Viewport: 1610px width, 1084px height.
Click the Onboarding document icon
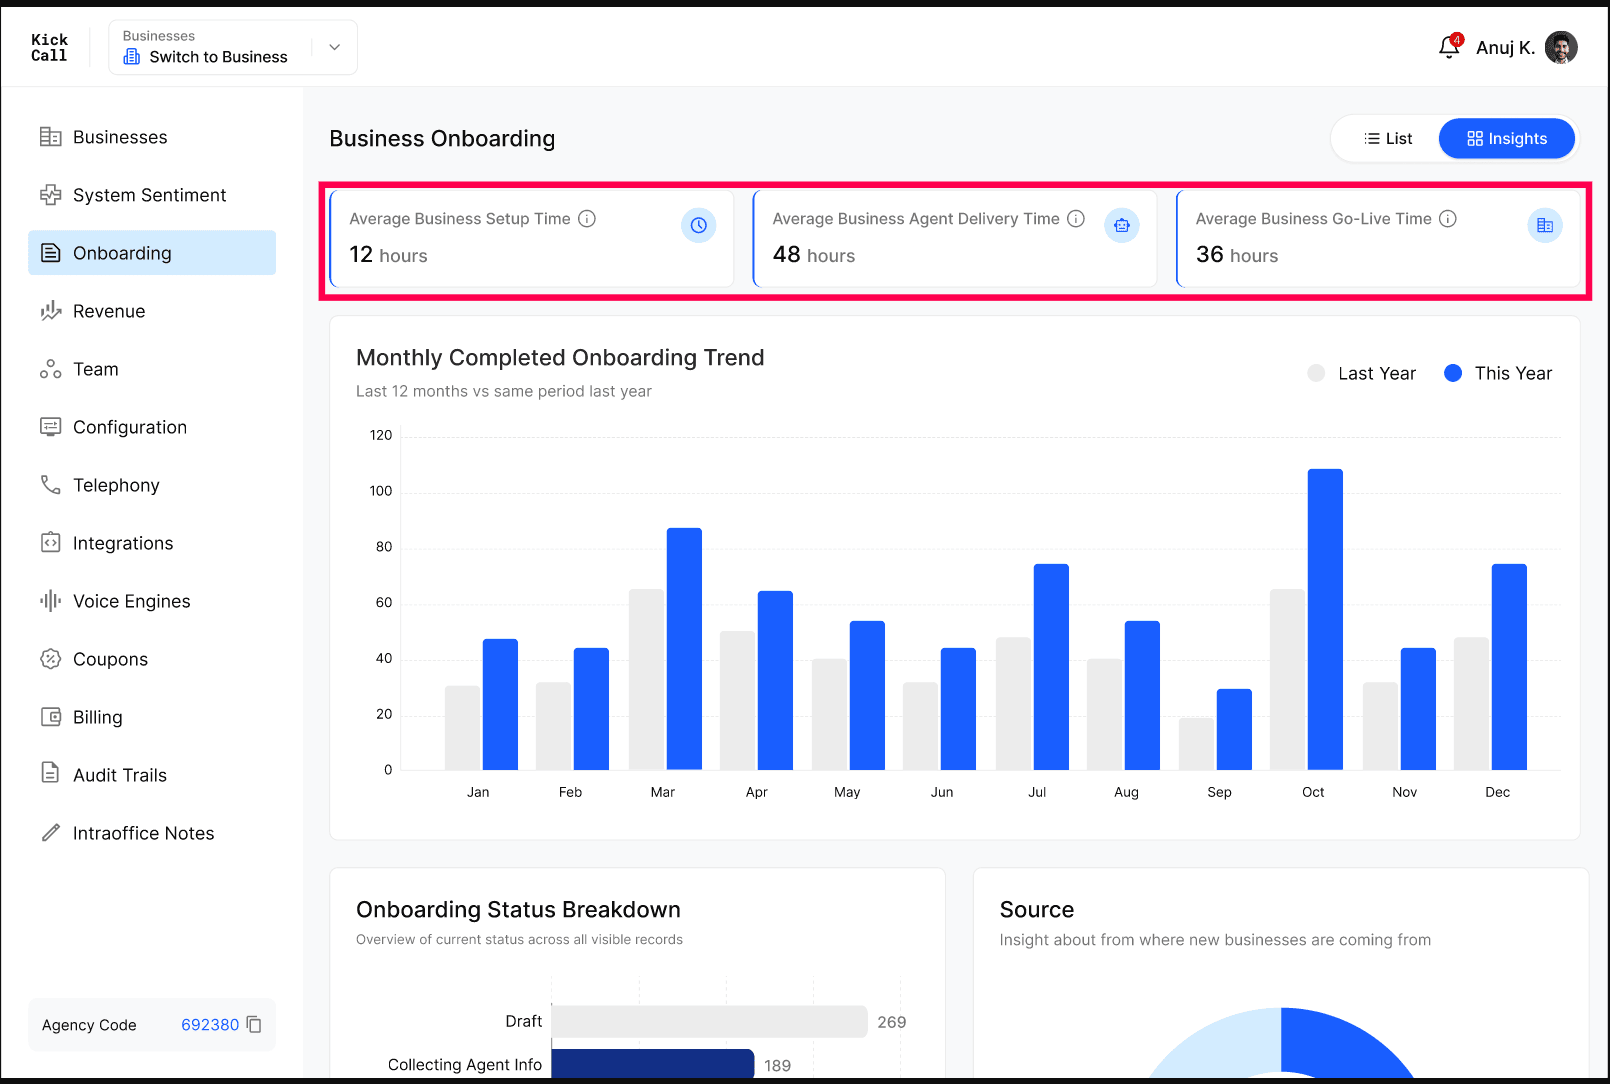click(x=50, y=253)
